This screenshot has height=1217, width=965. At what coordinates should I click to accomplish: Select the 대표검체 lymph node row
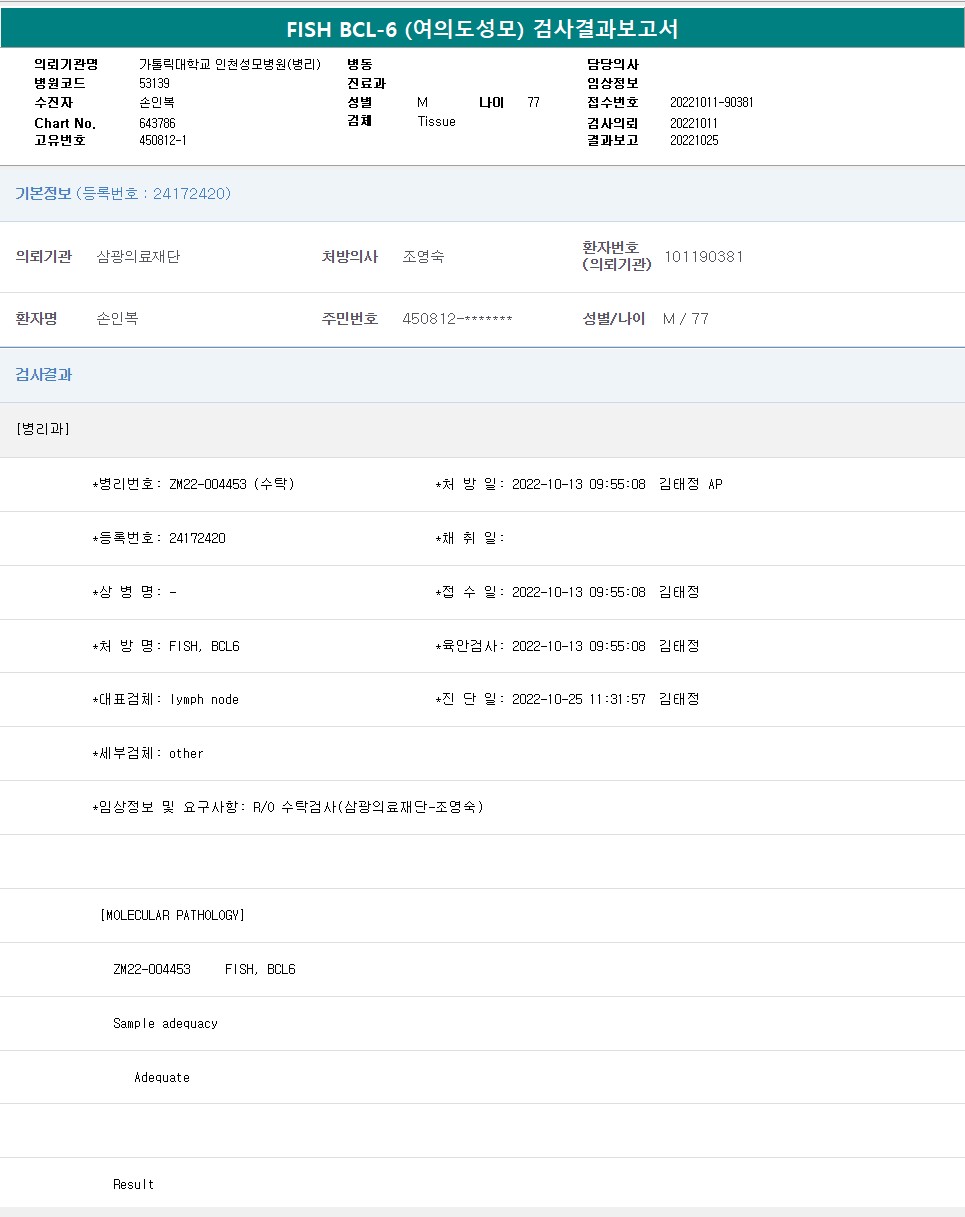point(166,700)
